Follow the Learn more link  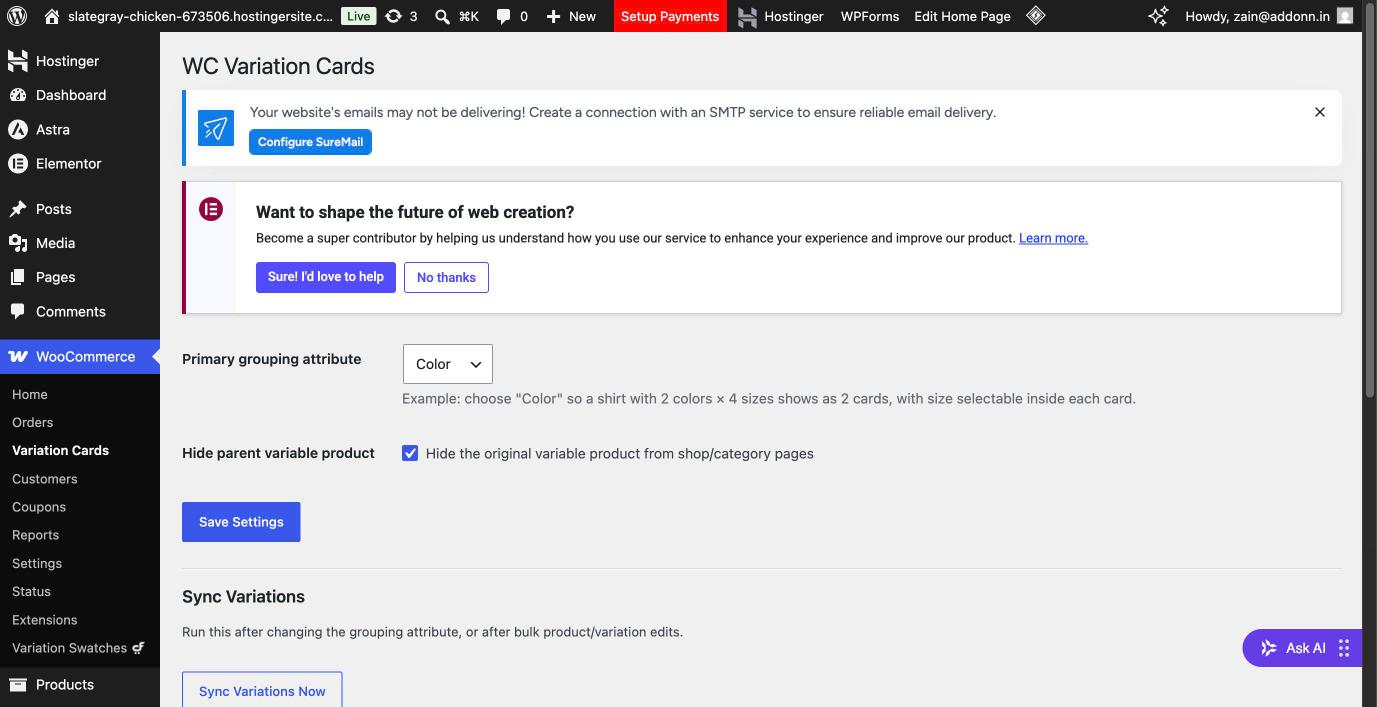[1053, 238]
